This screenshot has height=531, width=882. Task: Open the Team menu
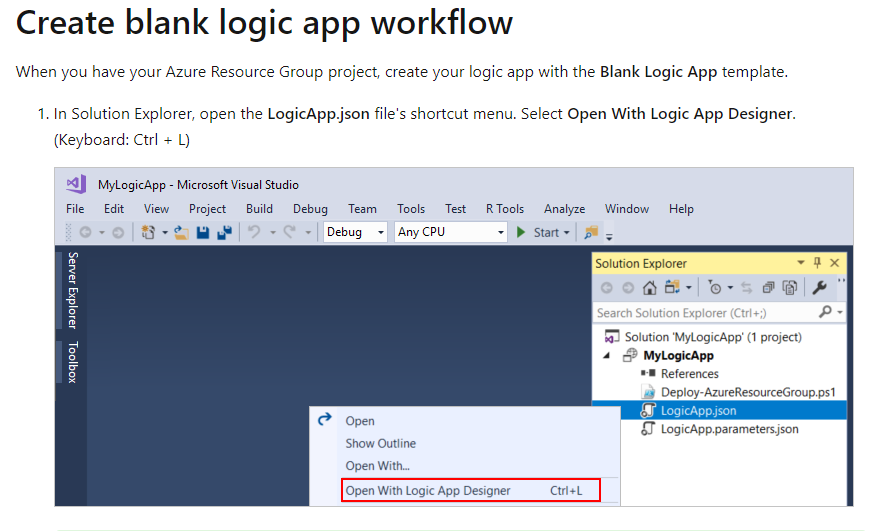click(362, 209)
